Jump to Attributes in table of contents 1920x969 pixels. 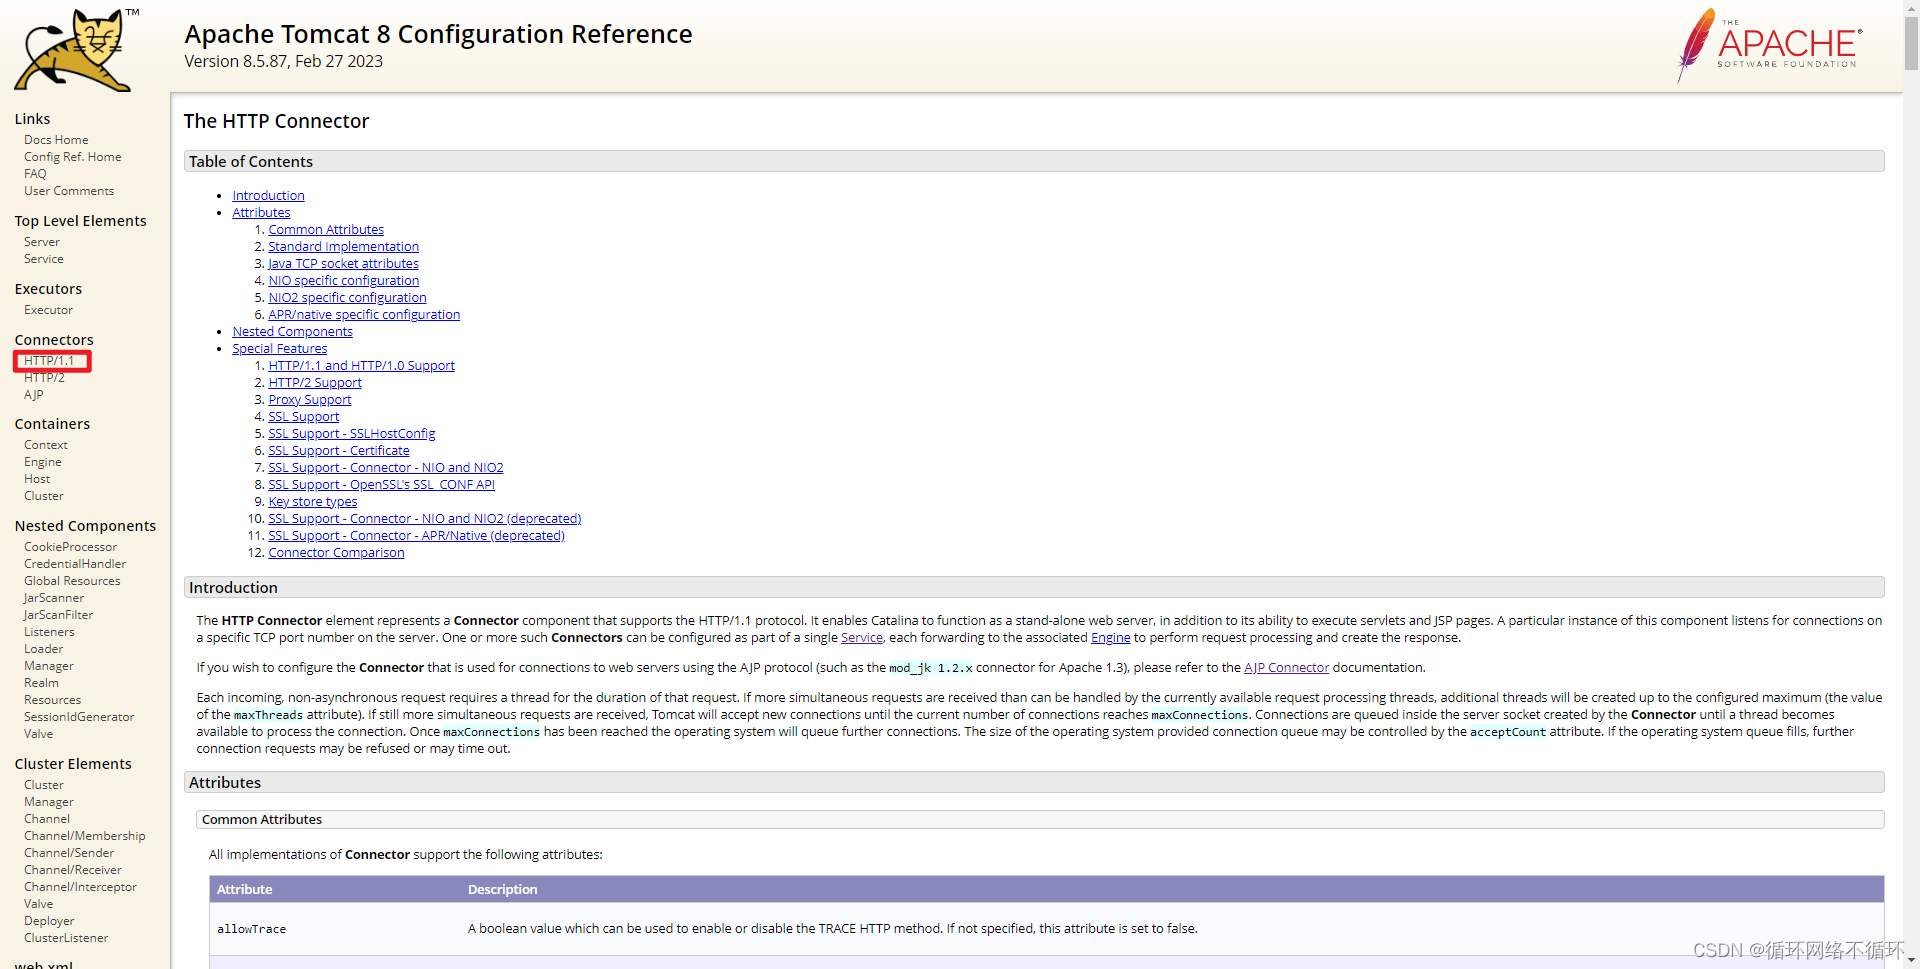[261, 213]
